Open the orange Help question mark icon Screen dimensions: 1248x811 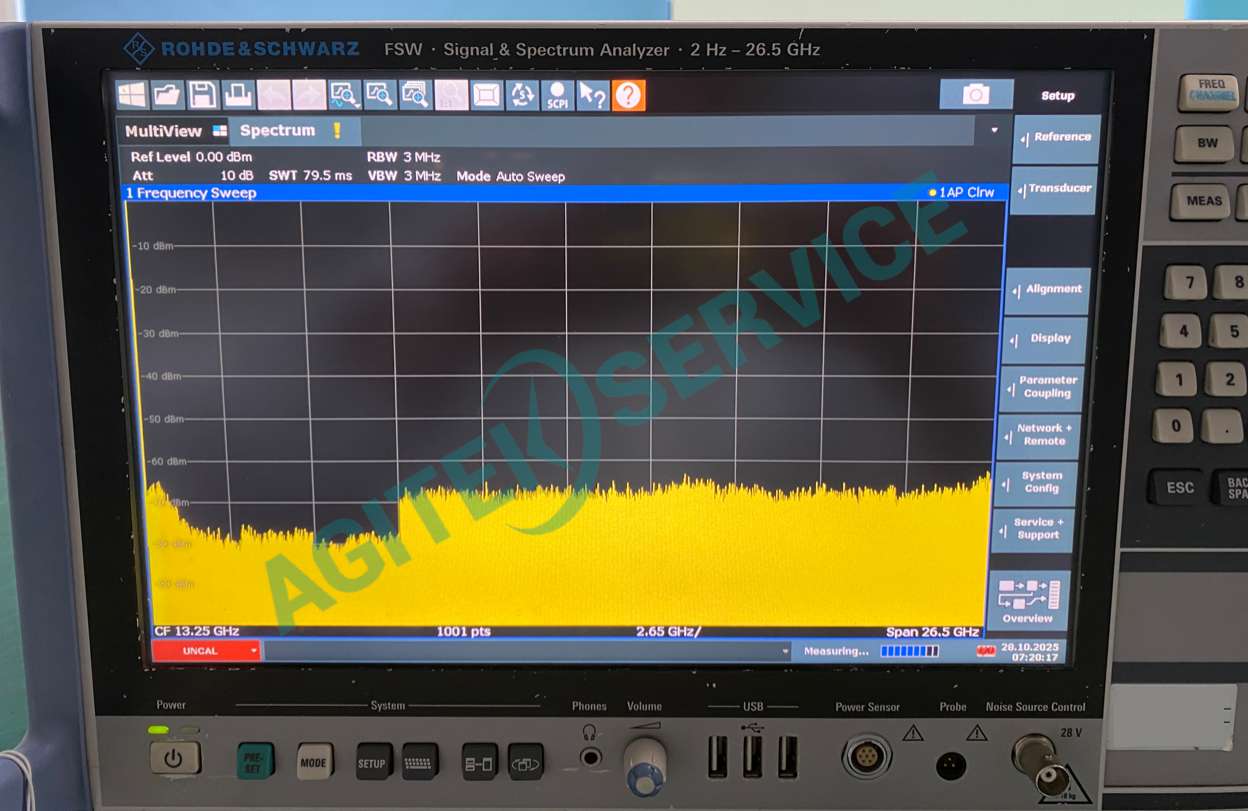628,95
